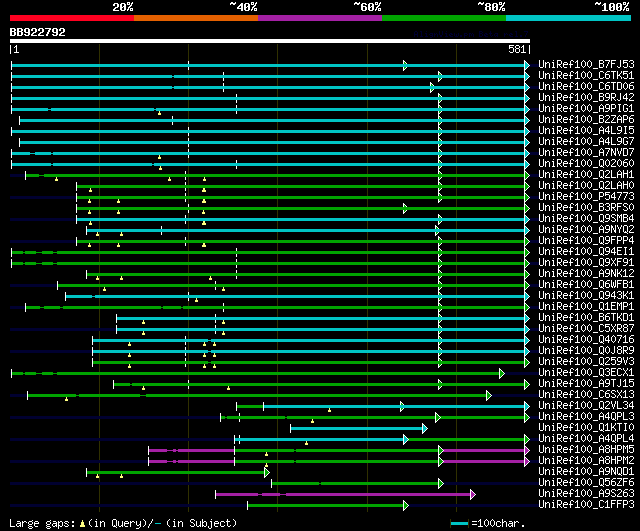Click the cyan ~100% legend segment
Image resolution: width=640 pixels, height=531 pixels.
pos(569,18)
